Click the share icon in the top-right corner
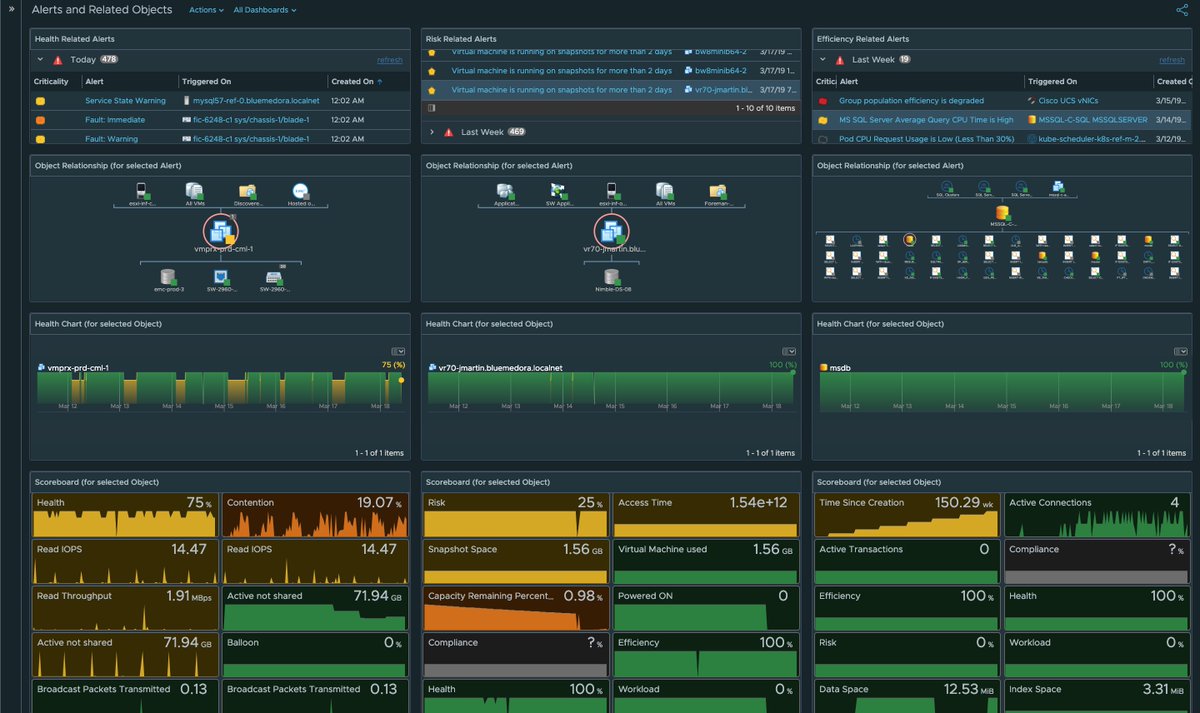Viewport: 1200px width, 713px height. point(1184,9)
